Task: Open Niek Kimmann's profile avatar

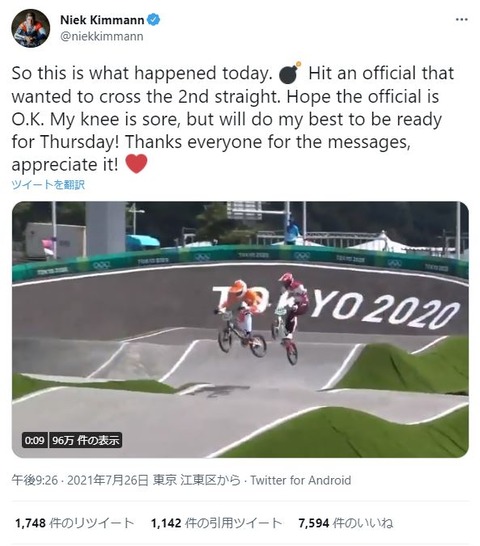Action: (x=31, y=28)
